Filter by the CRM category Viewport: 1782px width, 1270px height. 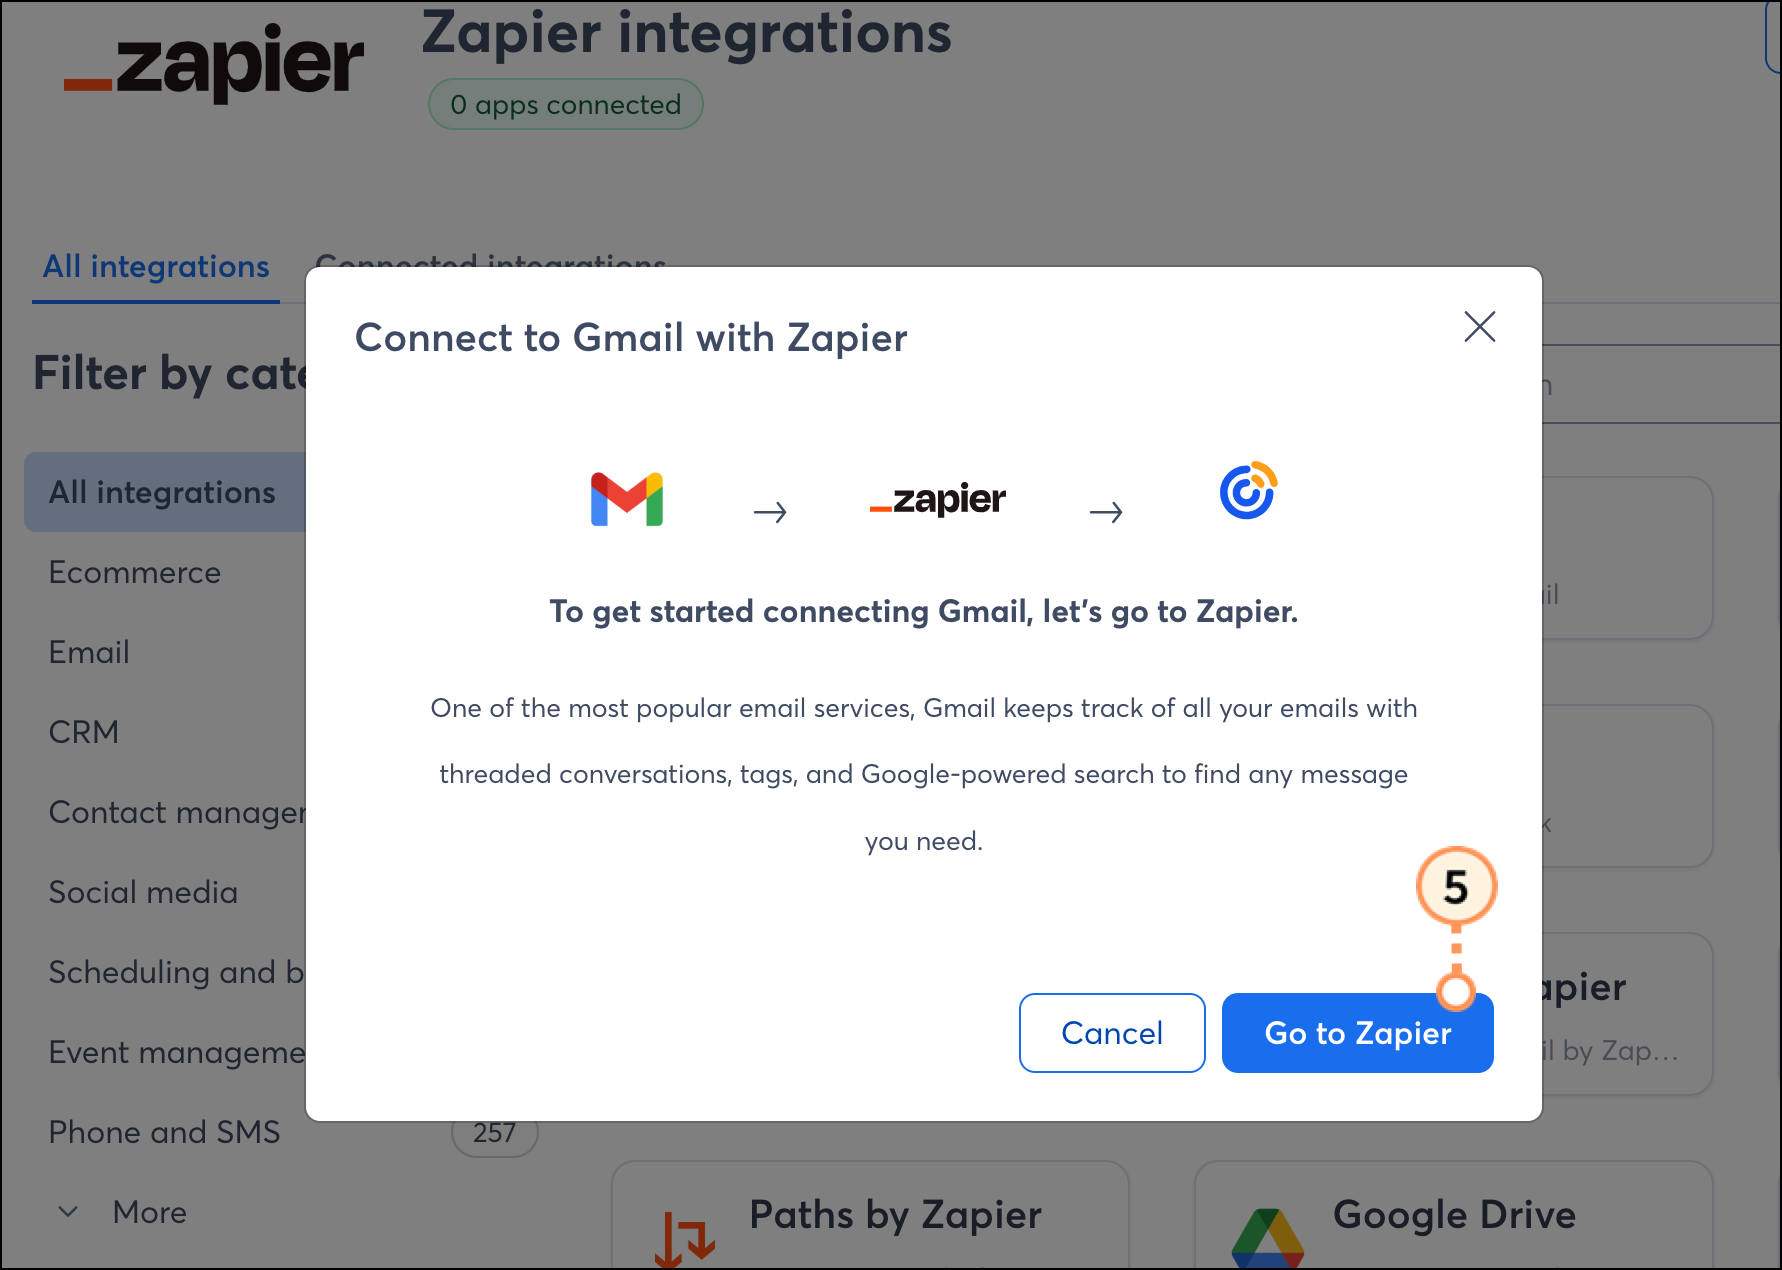[84, 732]
